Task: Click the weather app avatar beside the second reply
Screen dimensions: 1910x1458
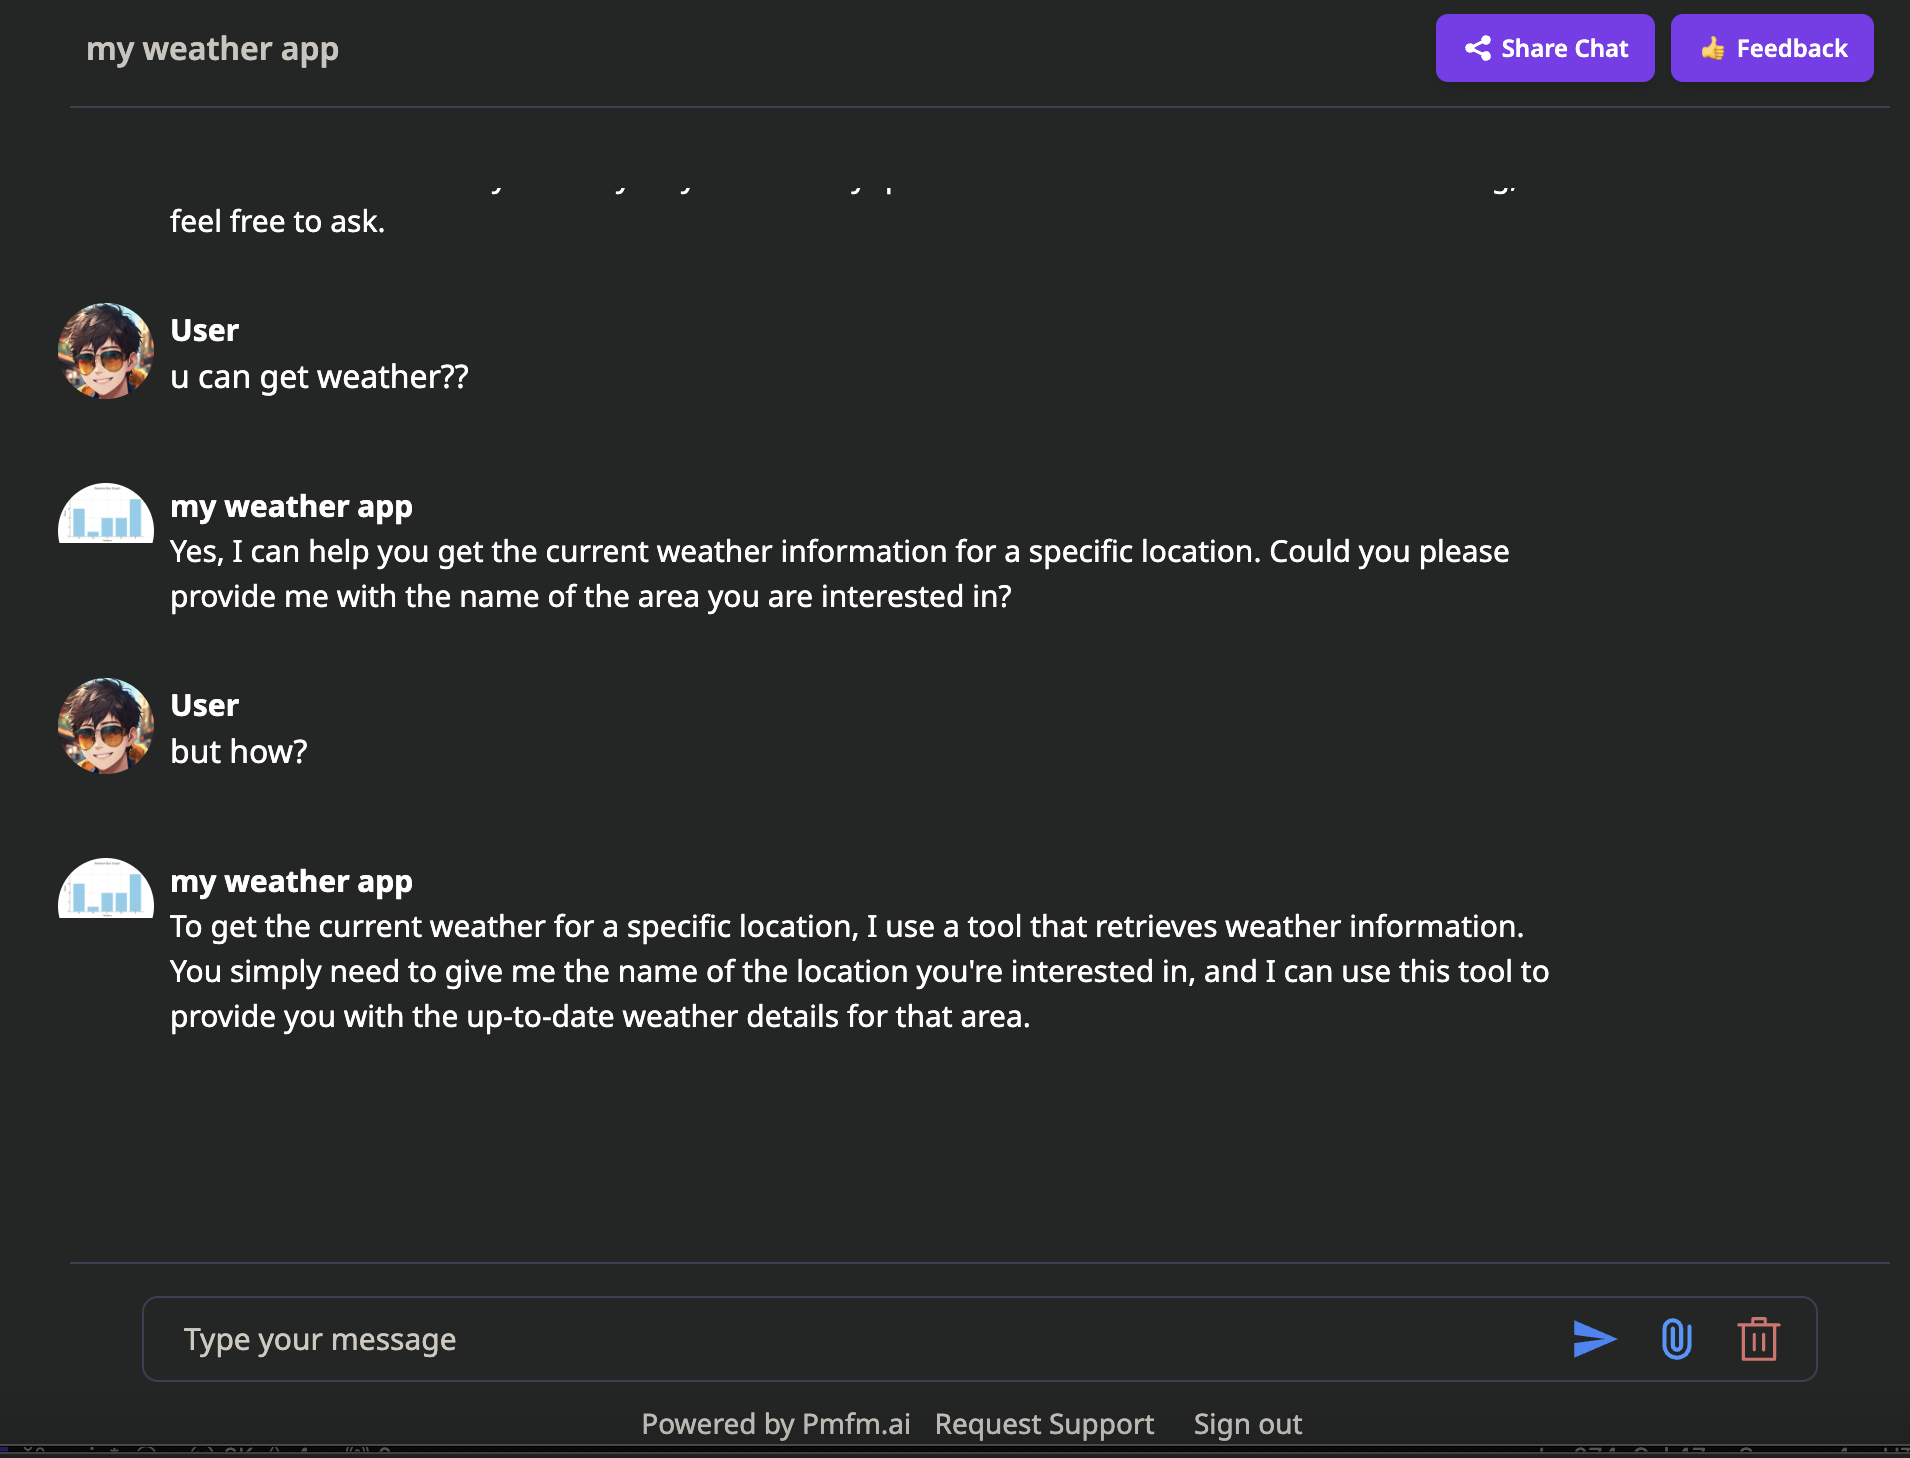Action: pyautogui.click(x=105, y=889)
